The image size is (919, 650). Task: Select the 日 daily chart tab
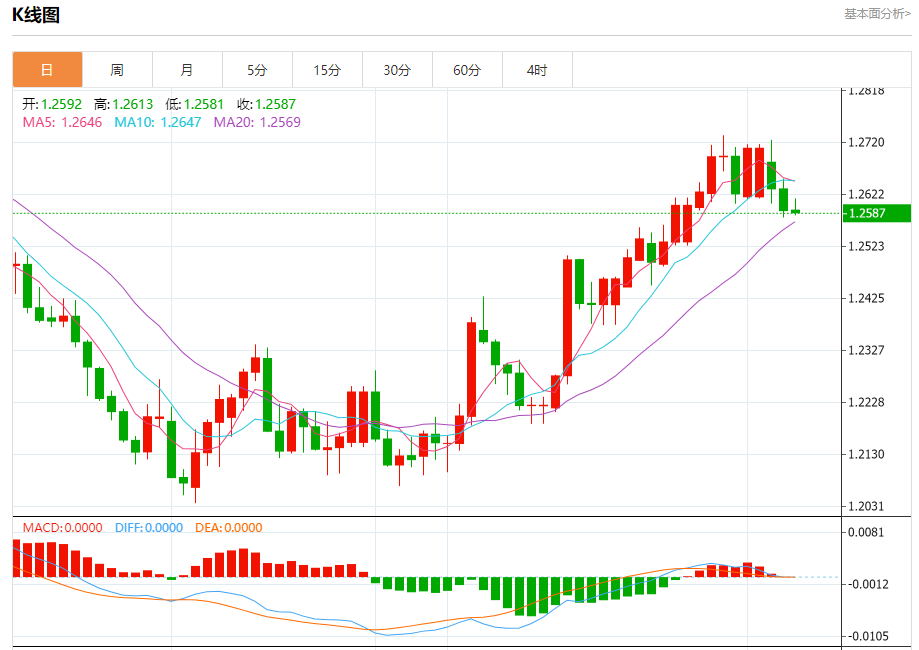tap(47, 70)
